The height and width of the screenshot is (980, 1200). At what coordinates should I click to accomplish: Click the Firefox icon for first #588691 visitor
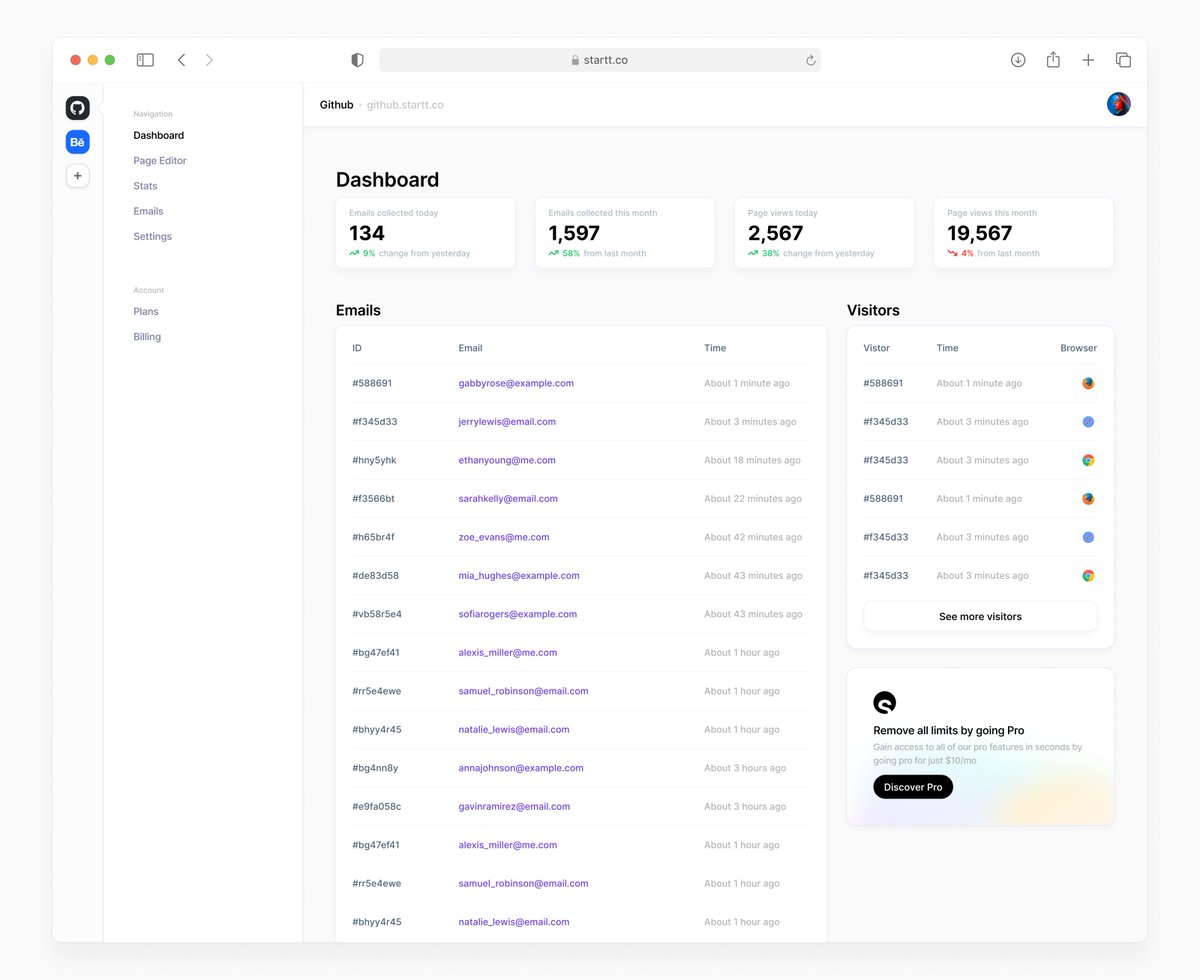(x=1088, y=383)
